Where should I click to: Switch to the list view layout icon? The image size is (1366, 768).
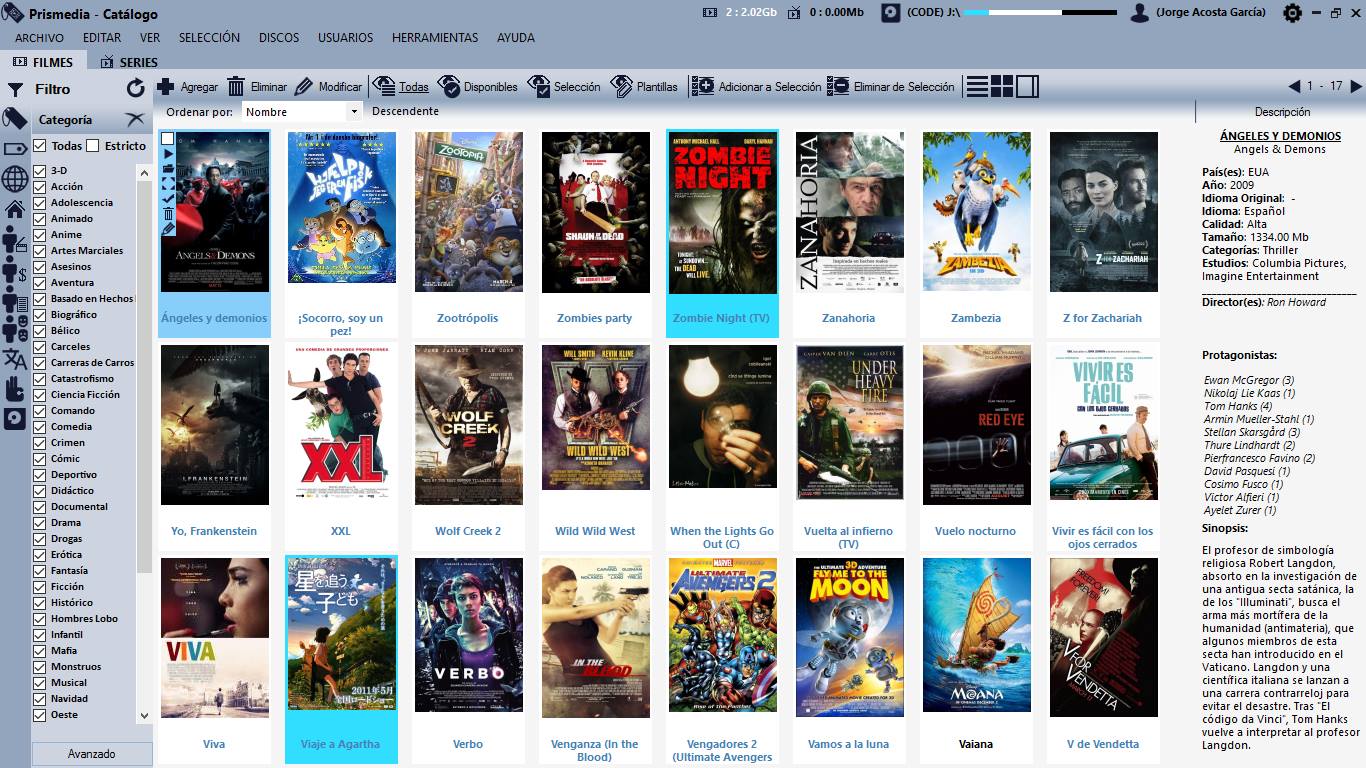pos(977,87)
